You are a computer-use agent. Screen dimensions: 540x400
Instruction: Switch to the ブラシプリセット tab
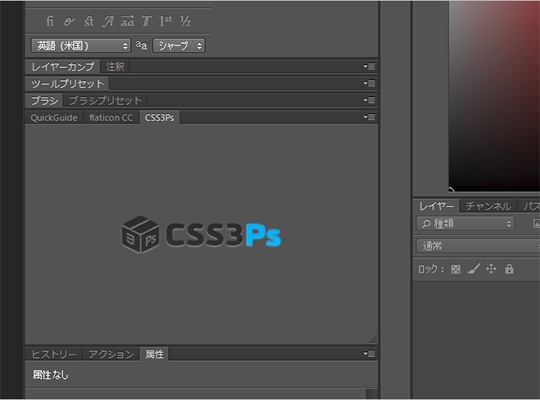[x=106, y=100]
